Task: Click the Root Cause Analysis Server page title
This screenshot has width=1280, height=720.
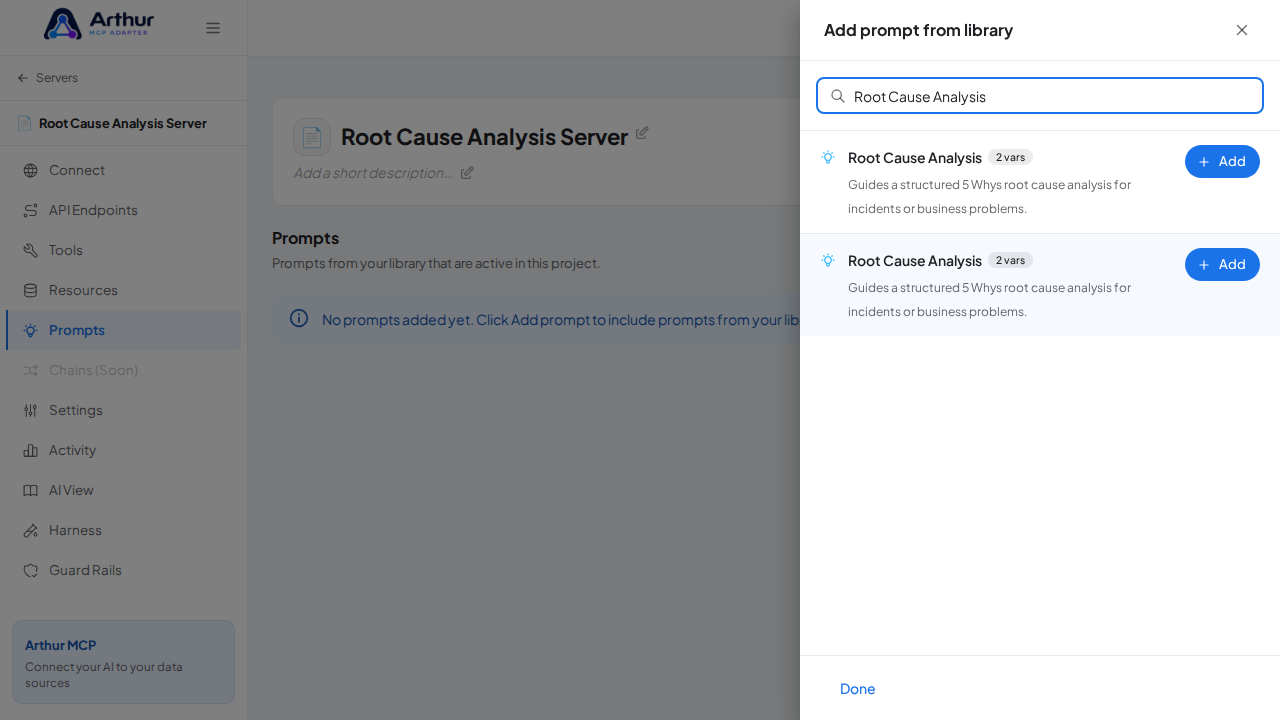Action: (x=484, y=137)
